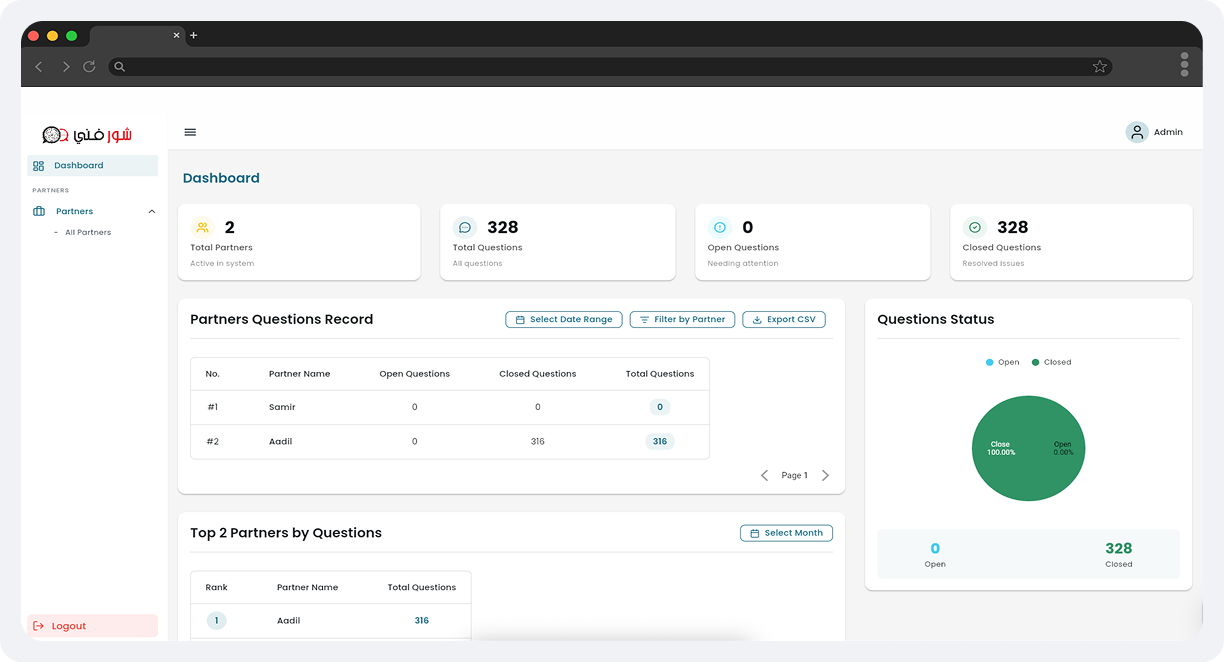Click the Logout button
The height and width of the screenshot is (662, 1224).
[92, 626]
